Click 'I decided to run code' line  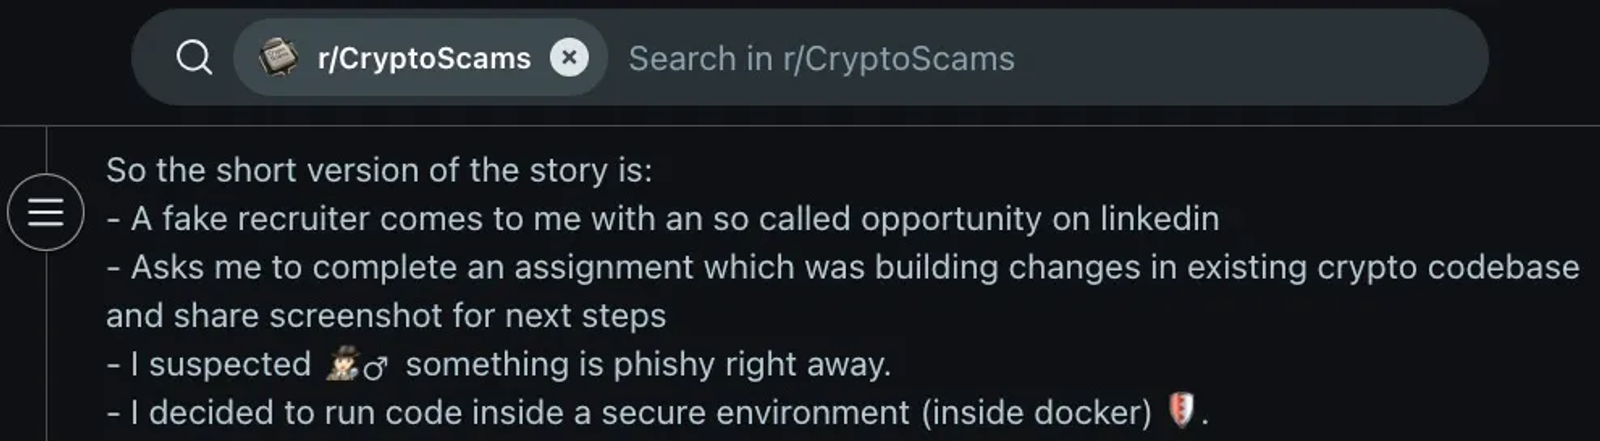point(657,413)
